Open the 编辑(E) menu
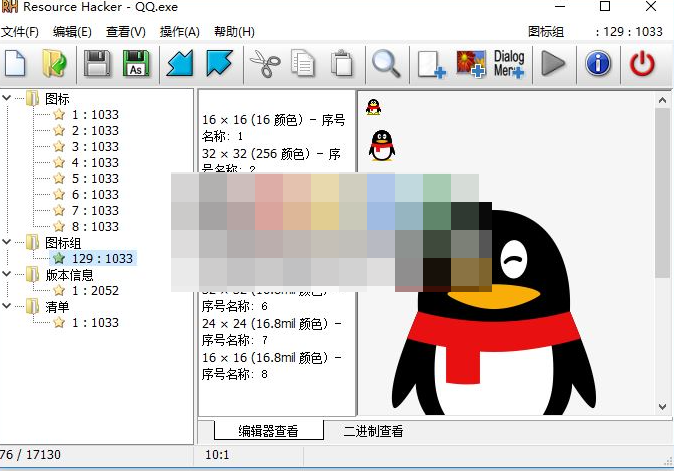This screenshot has height=471, width=674. 72,32
